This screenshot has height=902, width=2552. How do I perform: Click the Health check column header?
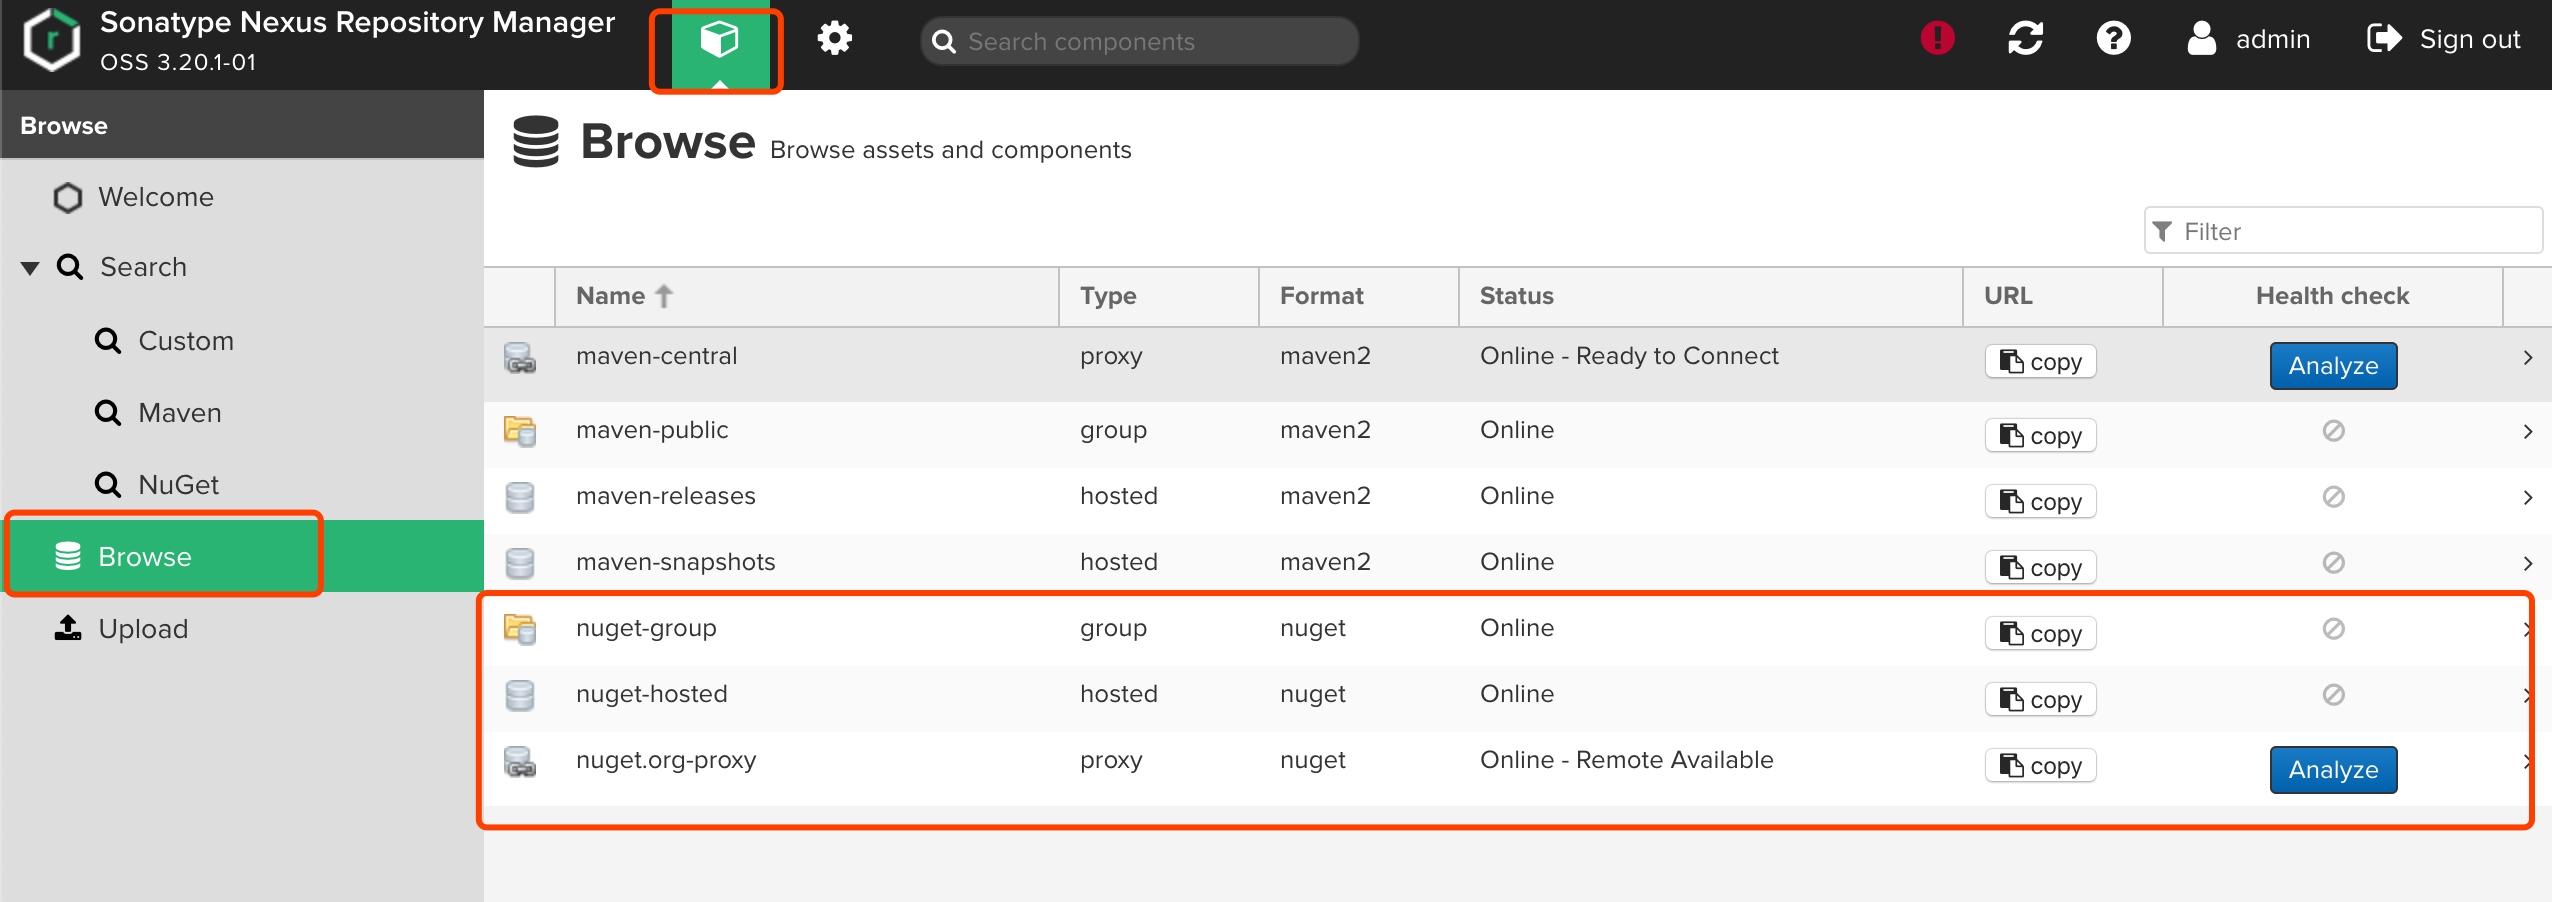tap(2333, 296)
